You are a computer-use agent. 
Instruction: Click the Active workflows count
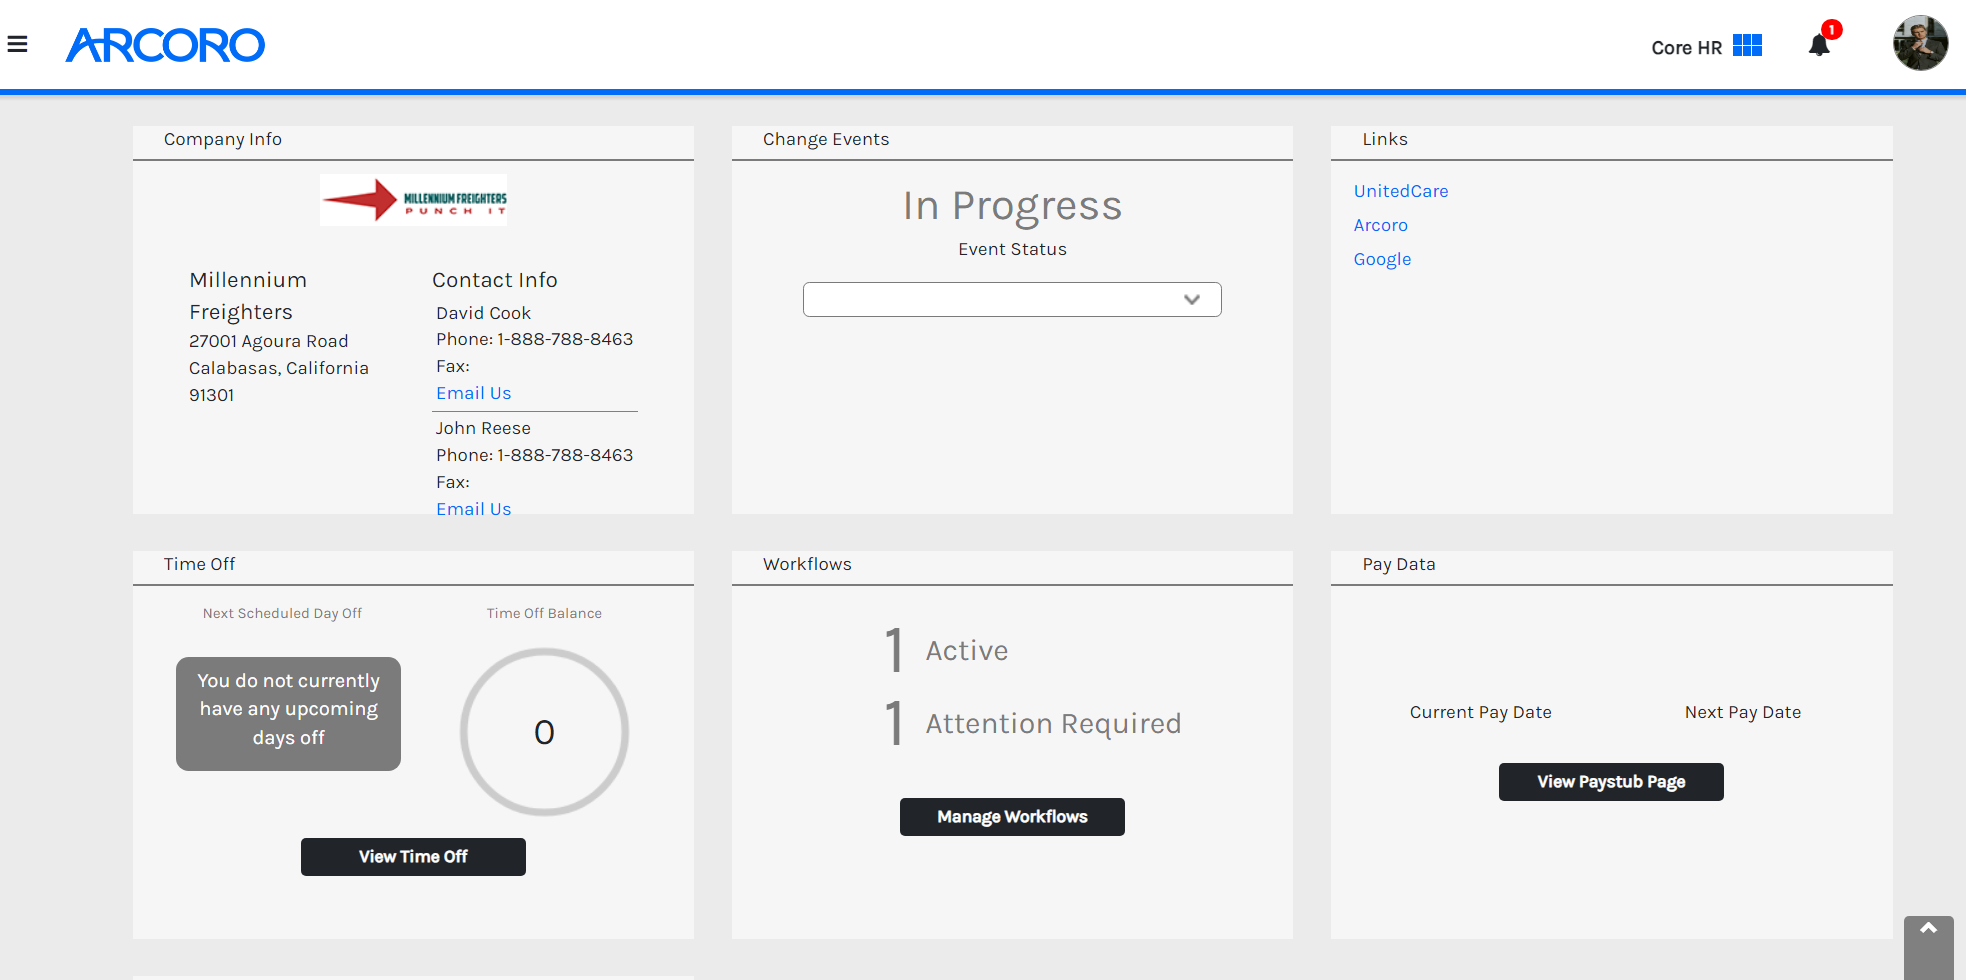pyautogui.click(x=895, y=650)
